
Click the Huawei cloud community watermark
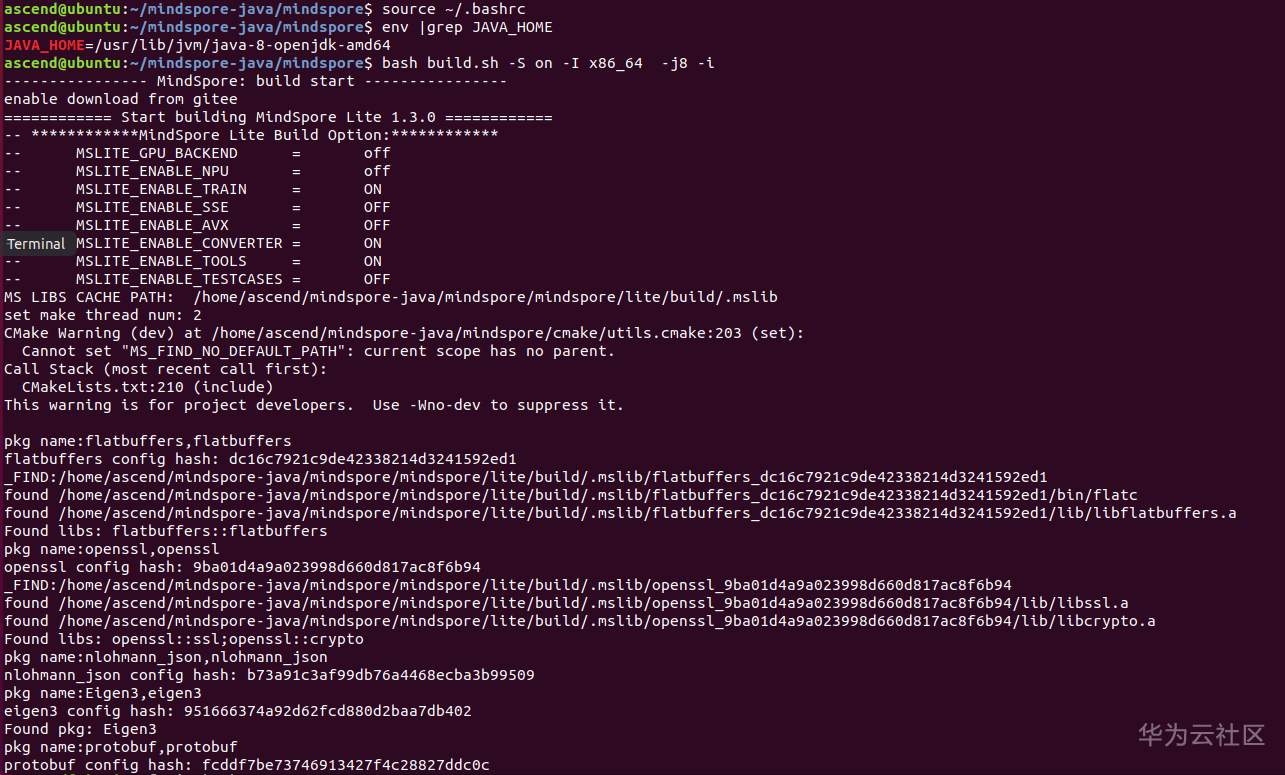pyautogui.click(x=1201, y=736)
